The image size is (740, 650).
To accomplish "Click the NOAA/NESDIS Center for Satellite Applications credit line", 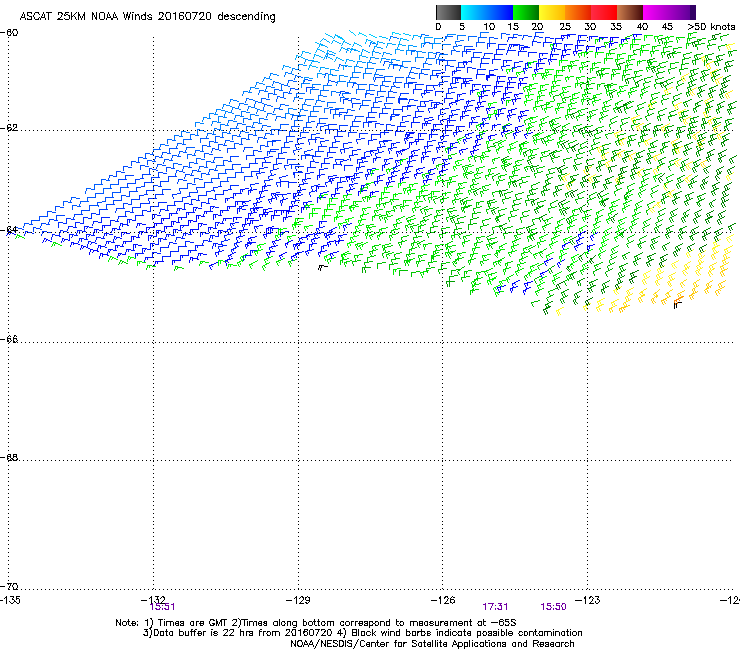I will tap(432, 644).
